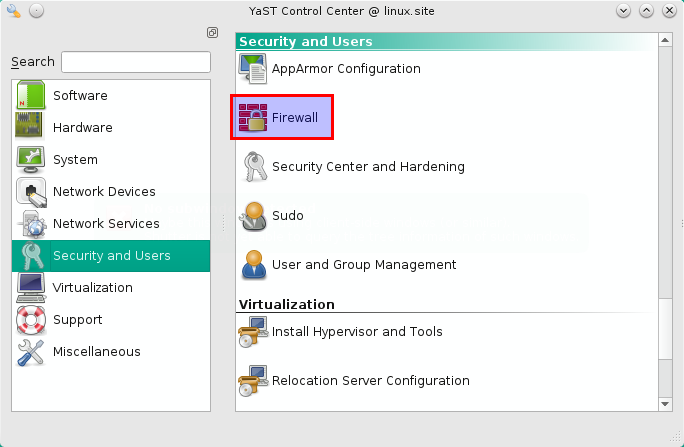The width and height of the screenshot is (684, 447).
Task: Open the window menu icon in titlebar
Action: coord(13,11)
